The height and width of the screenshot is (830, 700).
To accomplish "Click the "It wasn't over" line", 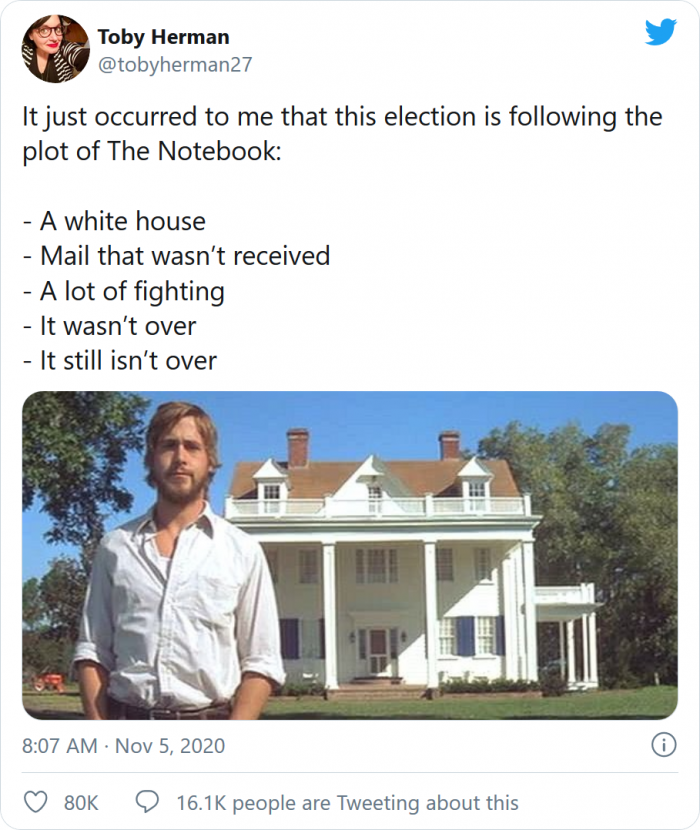I will [x=109, y=326].
